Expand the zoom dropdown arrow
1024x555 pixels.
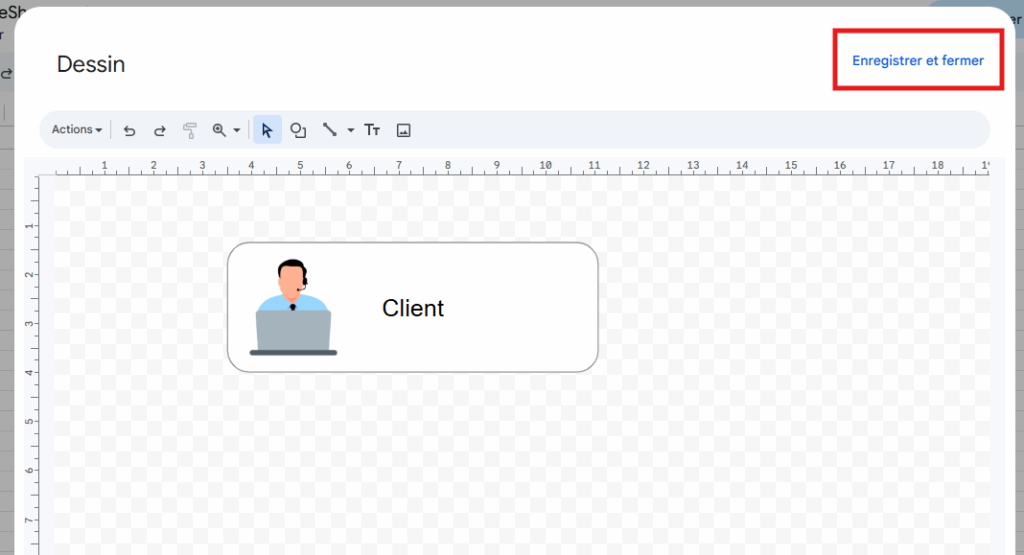pos(236,130)
